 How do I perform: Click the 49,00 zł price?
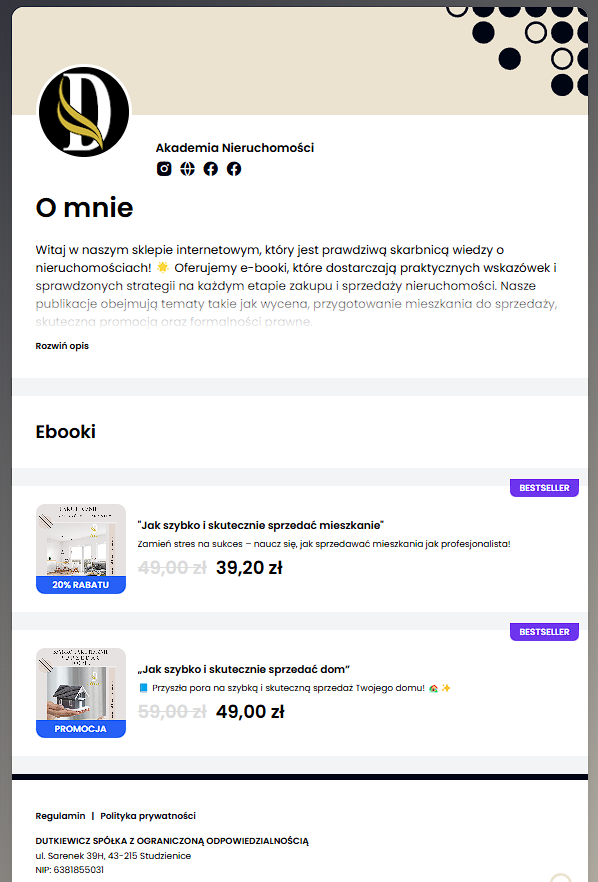[x=250, y=712]
